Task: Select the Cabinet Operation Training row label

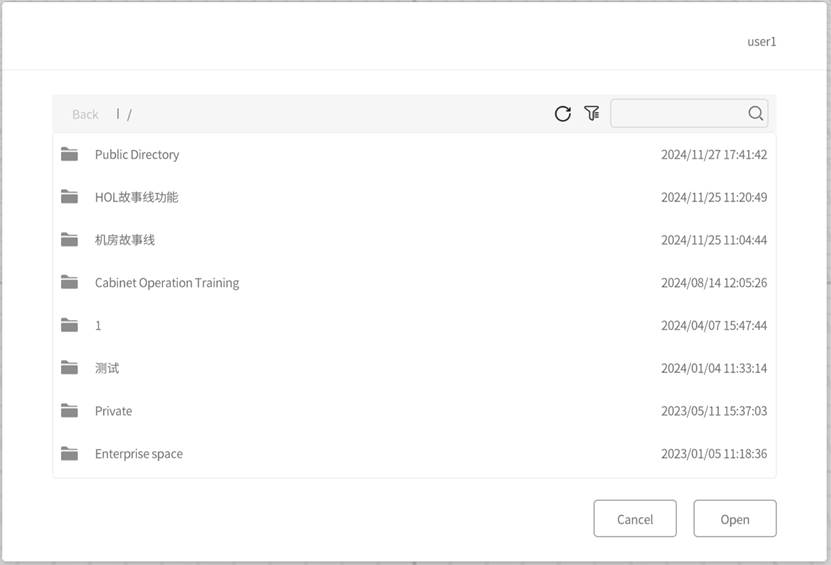Action: pos(167,283)
